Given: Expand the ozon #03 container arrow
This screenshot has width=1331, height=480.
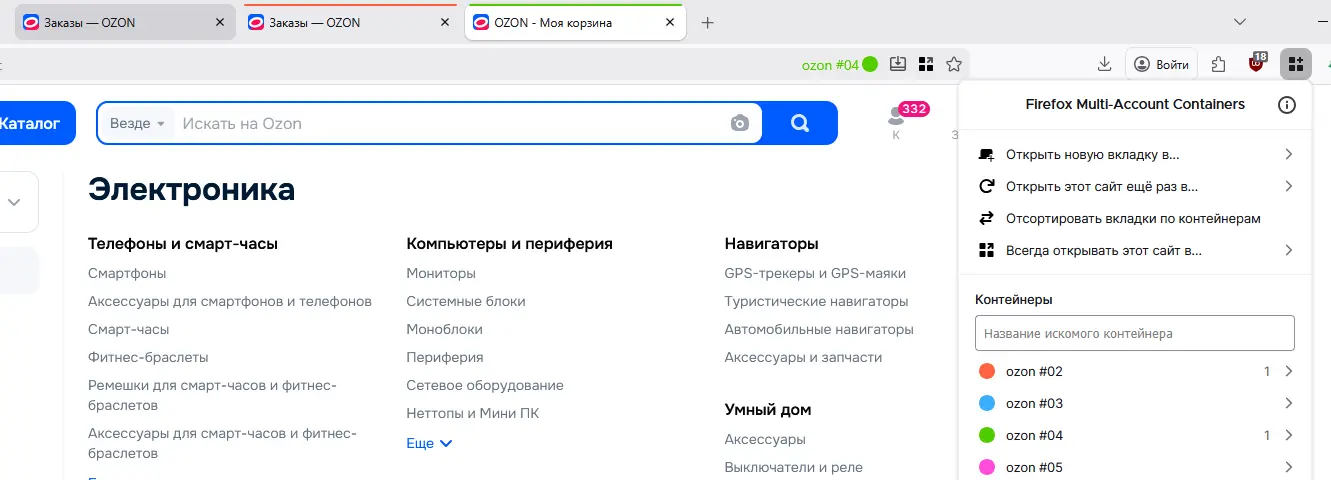Looking at the screenshot, I should coord(1289,403).
